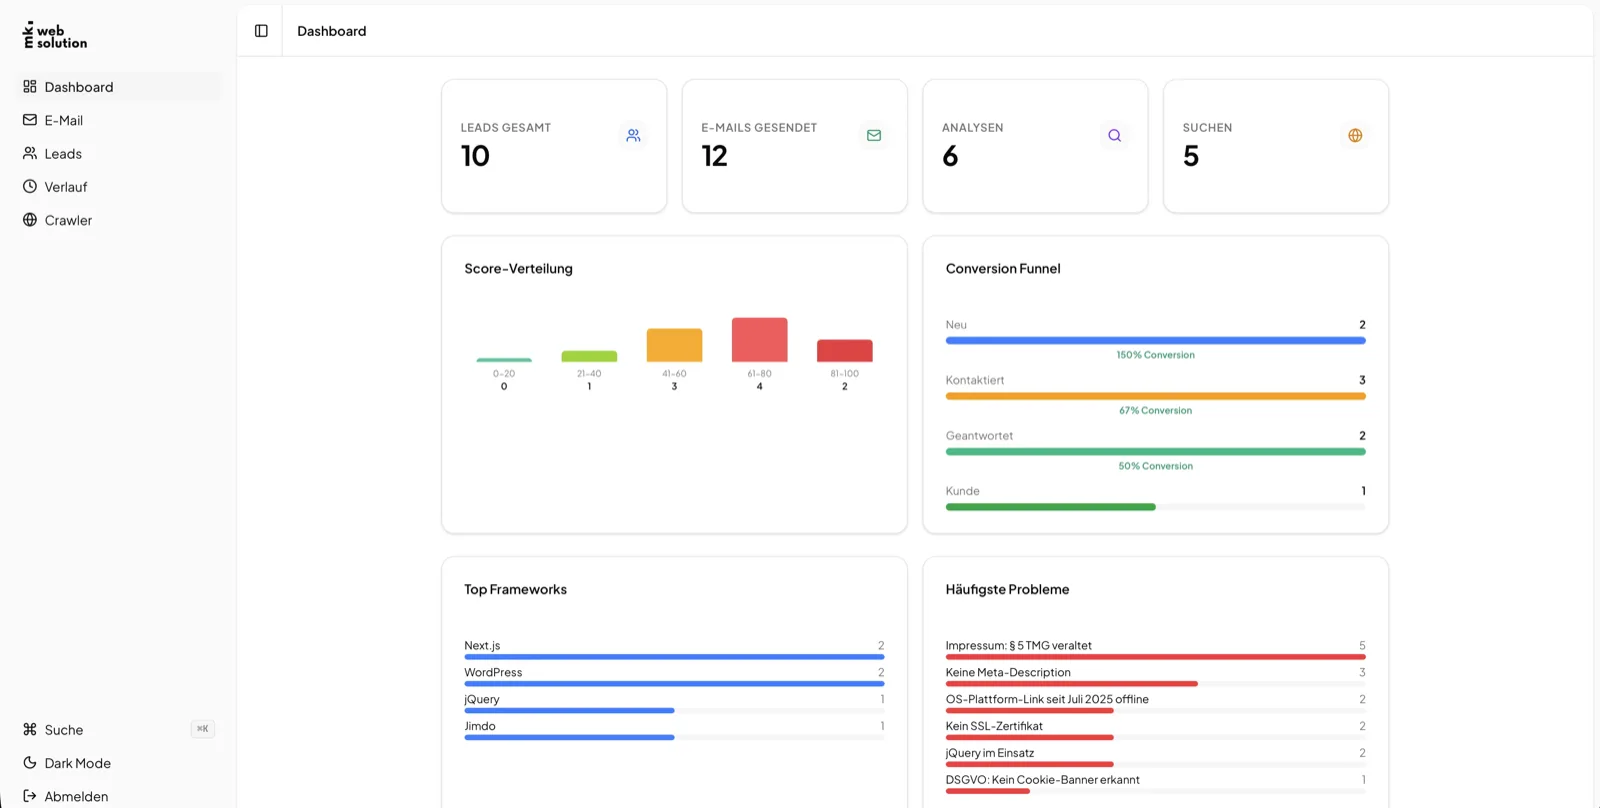Select the Jimdo framework row
Viewport: 1600px width, 808px height.
click(674, 731)
